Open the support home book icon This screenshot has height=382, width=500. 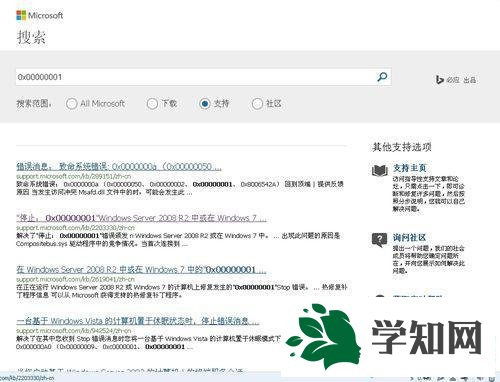[380, 171]
